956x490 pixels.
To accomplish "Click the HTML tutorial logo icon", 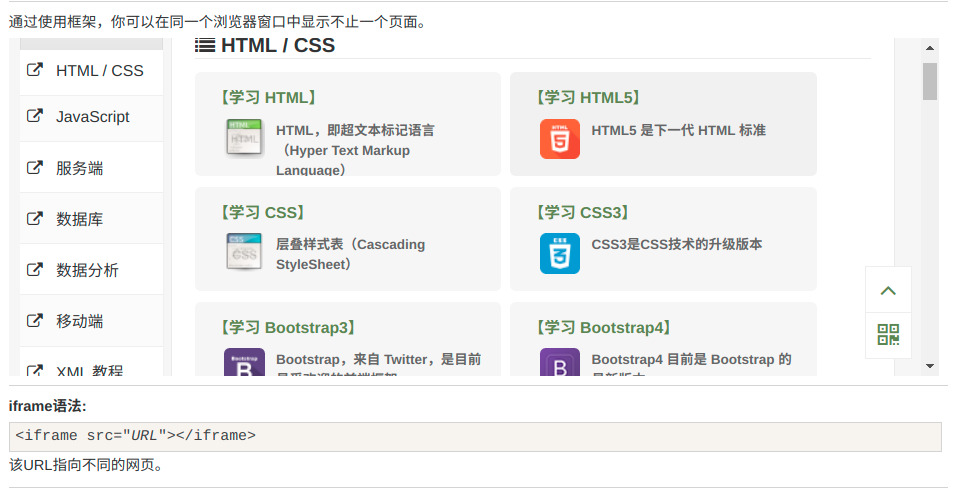I will 244,138.
